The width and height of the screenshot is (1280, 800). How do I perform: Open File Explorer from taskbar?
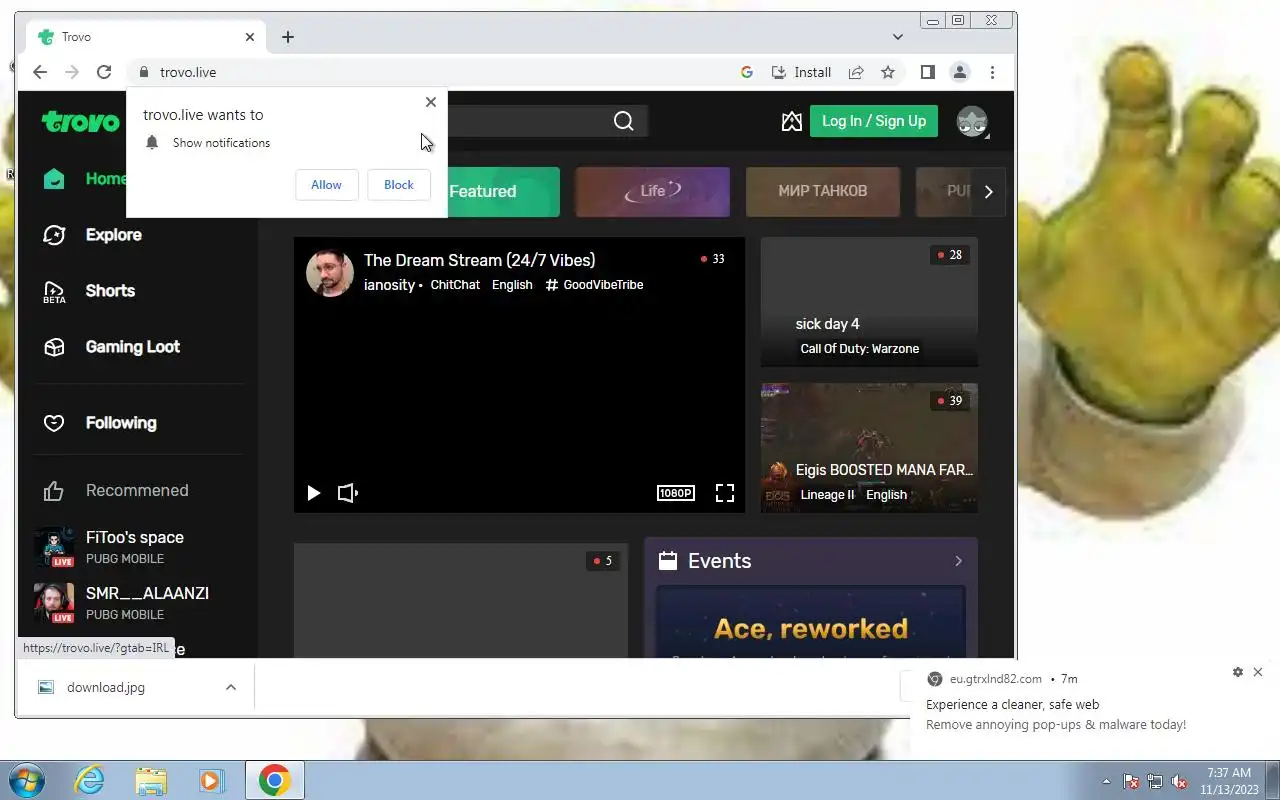tap(151, 780)
